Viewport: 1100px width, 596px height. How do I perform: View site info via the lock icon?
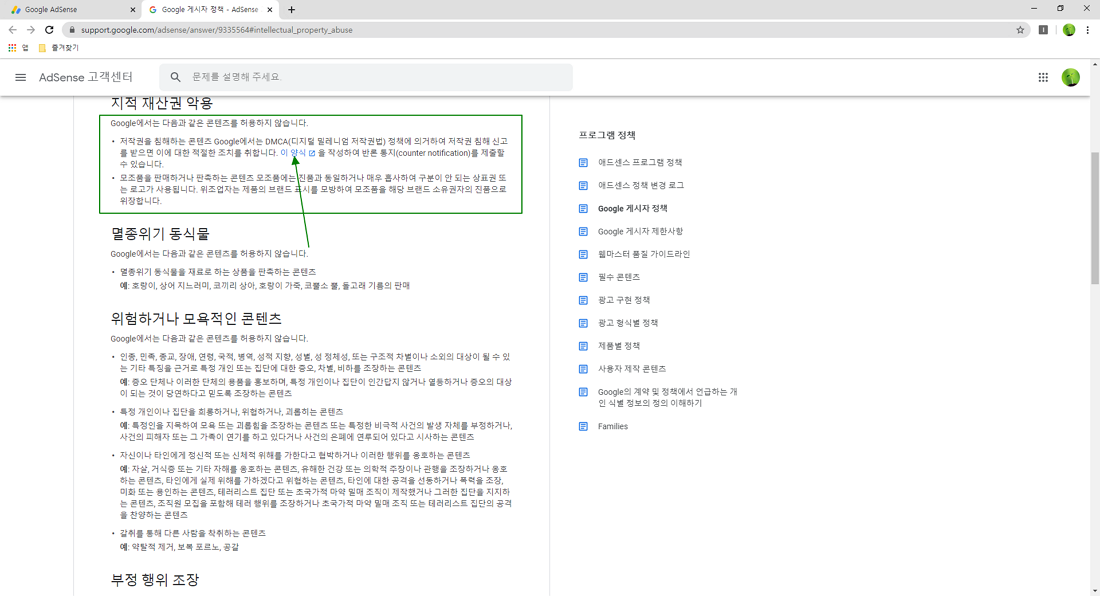72,30
